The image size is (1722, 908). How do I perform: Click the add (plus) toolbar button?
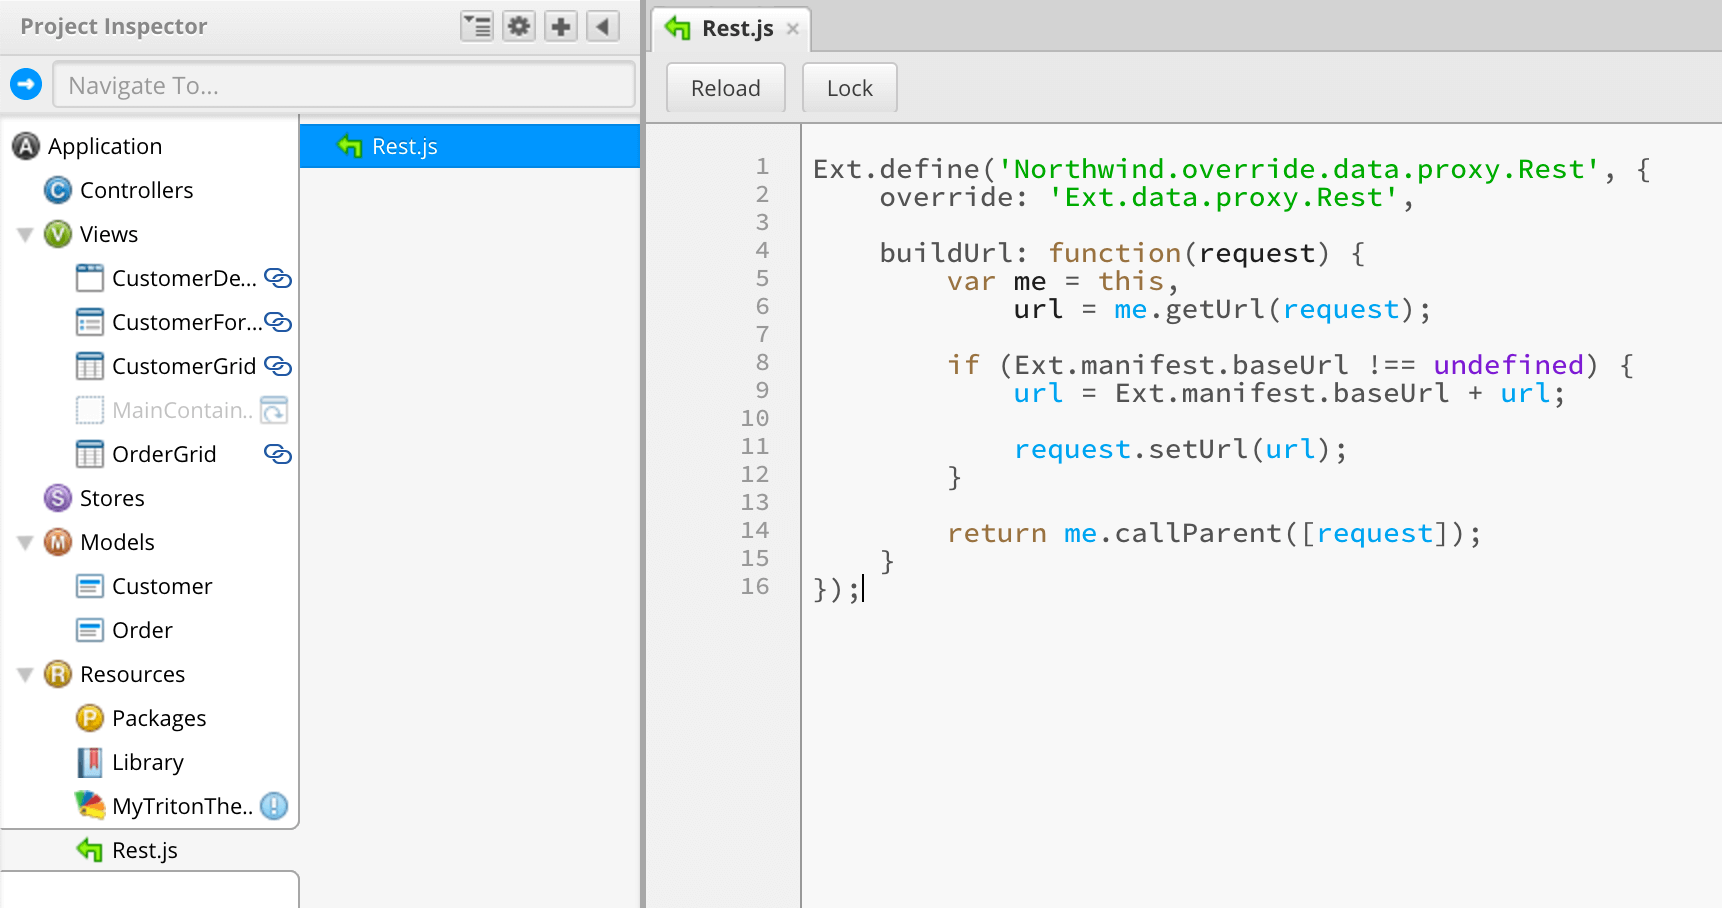click(561, 27)
